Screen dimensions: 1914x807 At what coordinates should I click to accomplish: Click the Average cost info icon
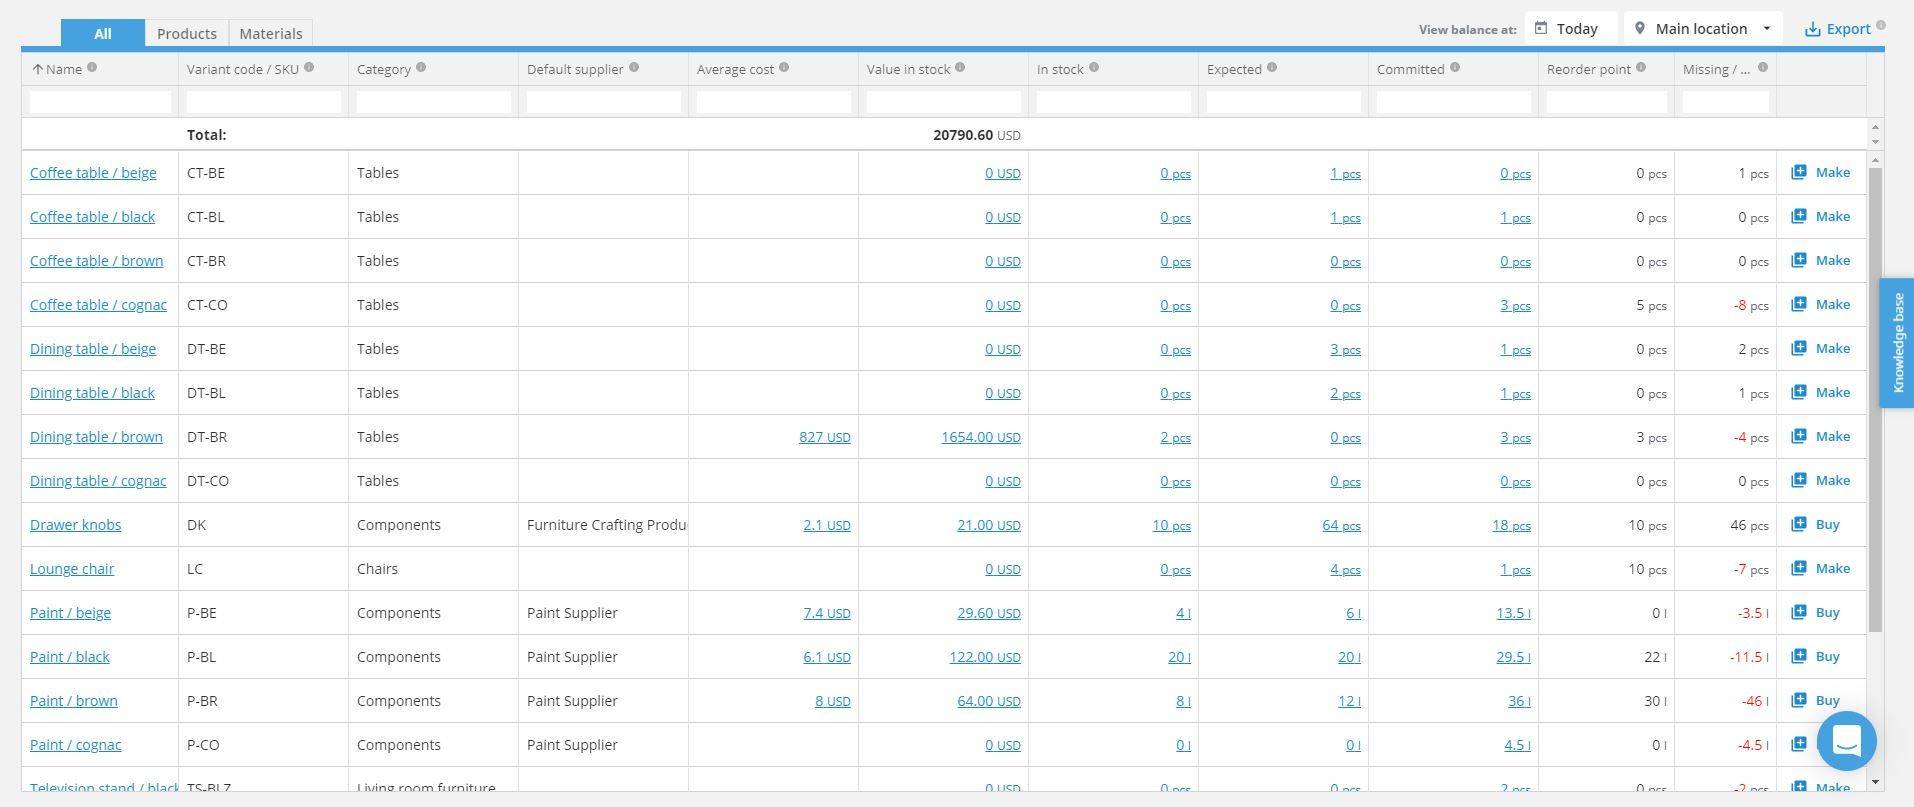pyautogui.click(x=784, y=68)
